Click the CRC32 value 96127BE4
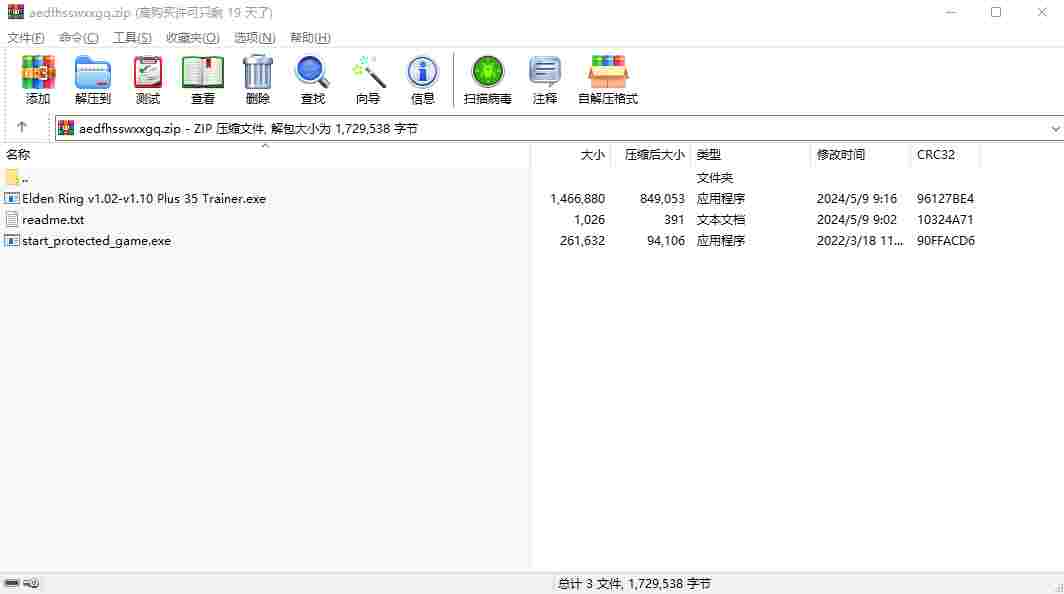1064x594 pixels. pyautogui.click(x=945, y=199)
